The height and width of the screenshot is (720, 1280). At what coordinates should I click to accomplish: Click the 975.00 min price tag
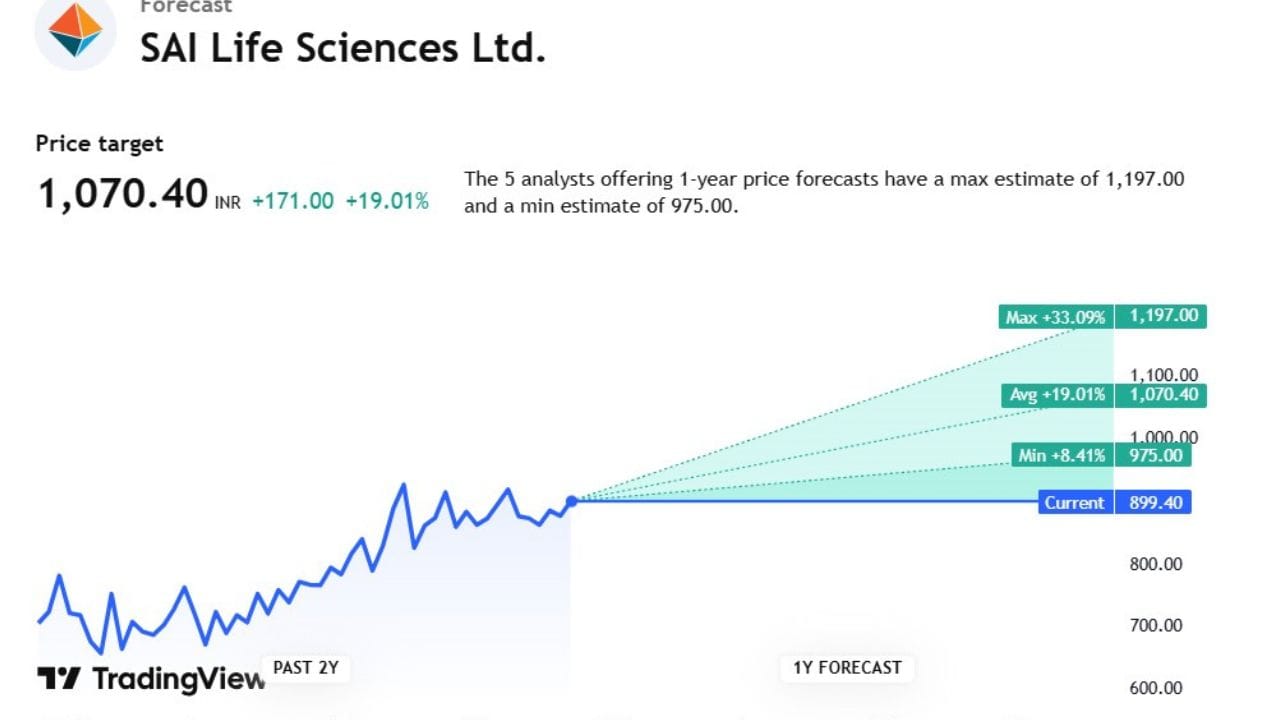point(1155,456)
